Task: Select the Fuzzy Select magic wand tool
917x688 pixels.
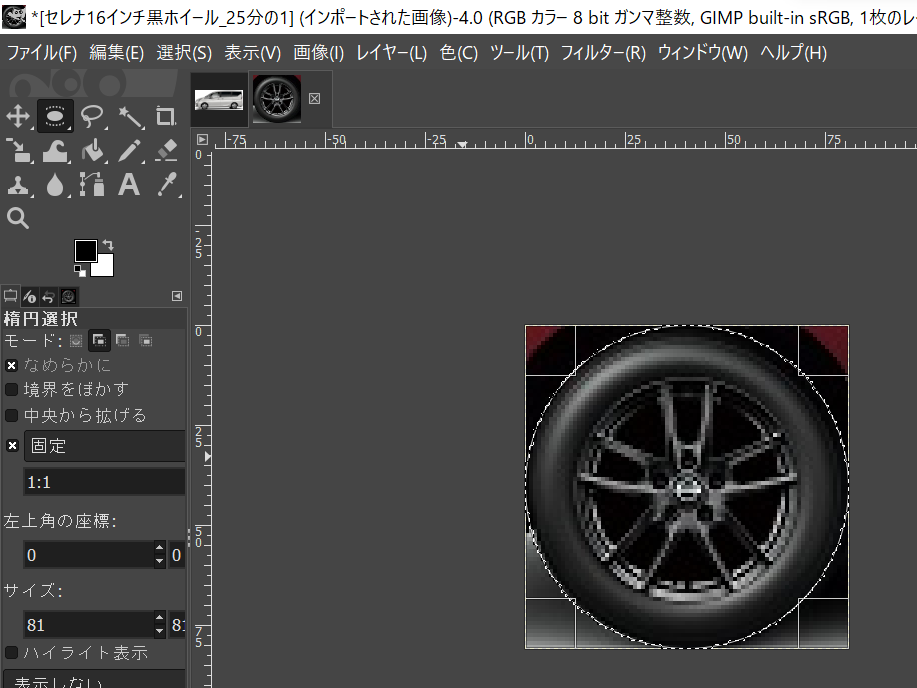Action: click(130, 117)
